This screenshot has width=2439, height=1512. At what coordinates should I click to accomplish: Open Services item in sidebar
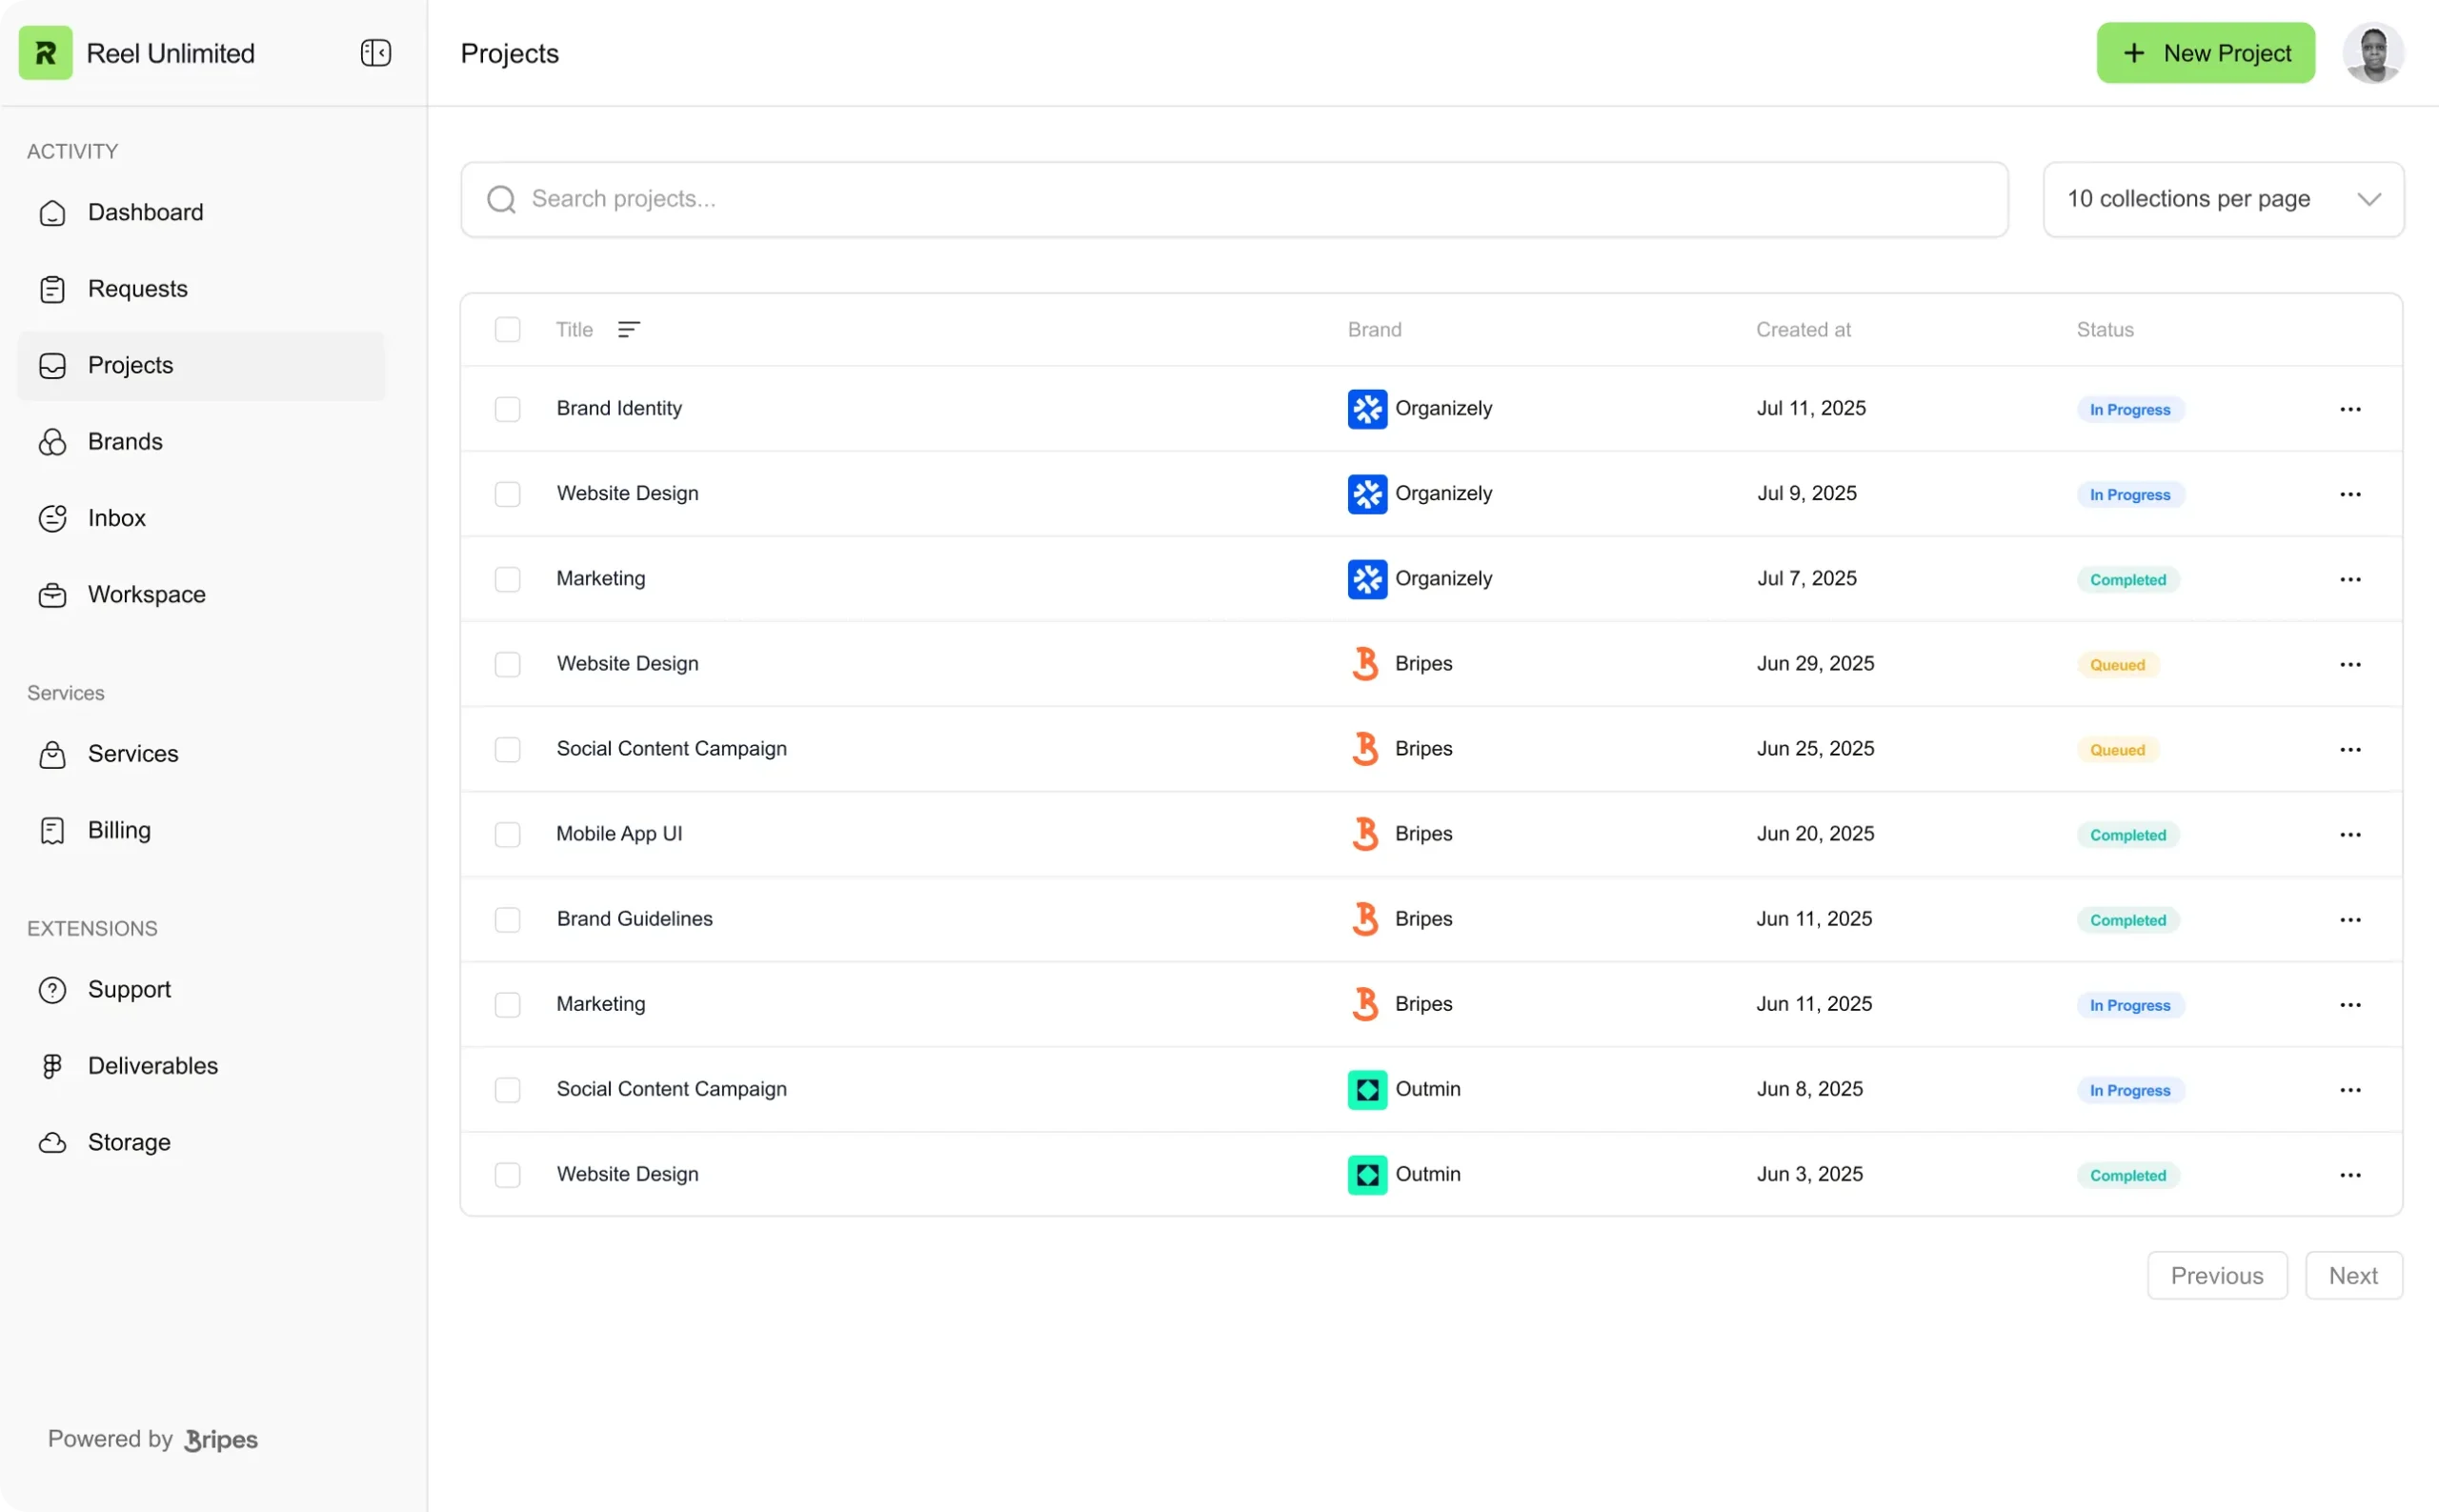pos(201,754)
